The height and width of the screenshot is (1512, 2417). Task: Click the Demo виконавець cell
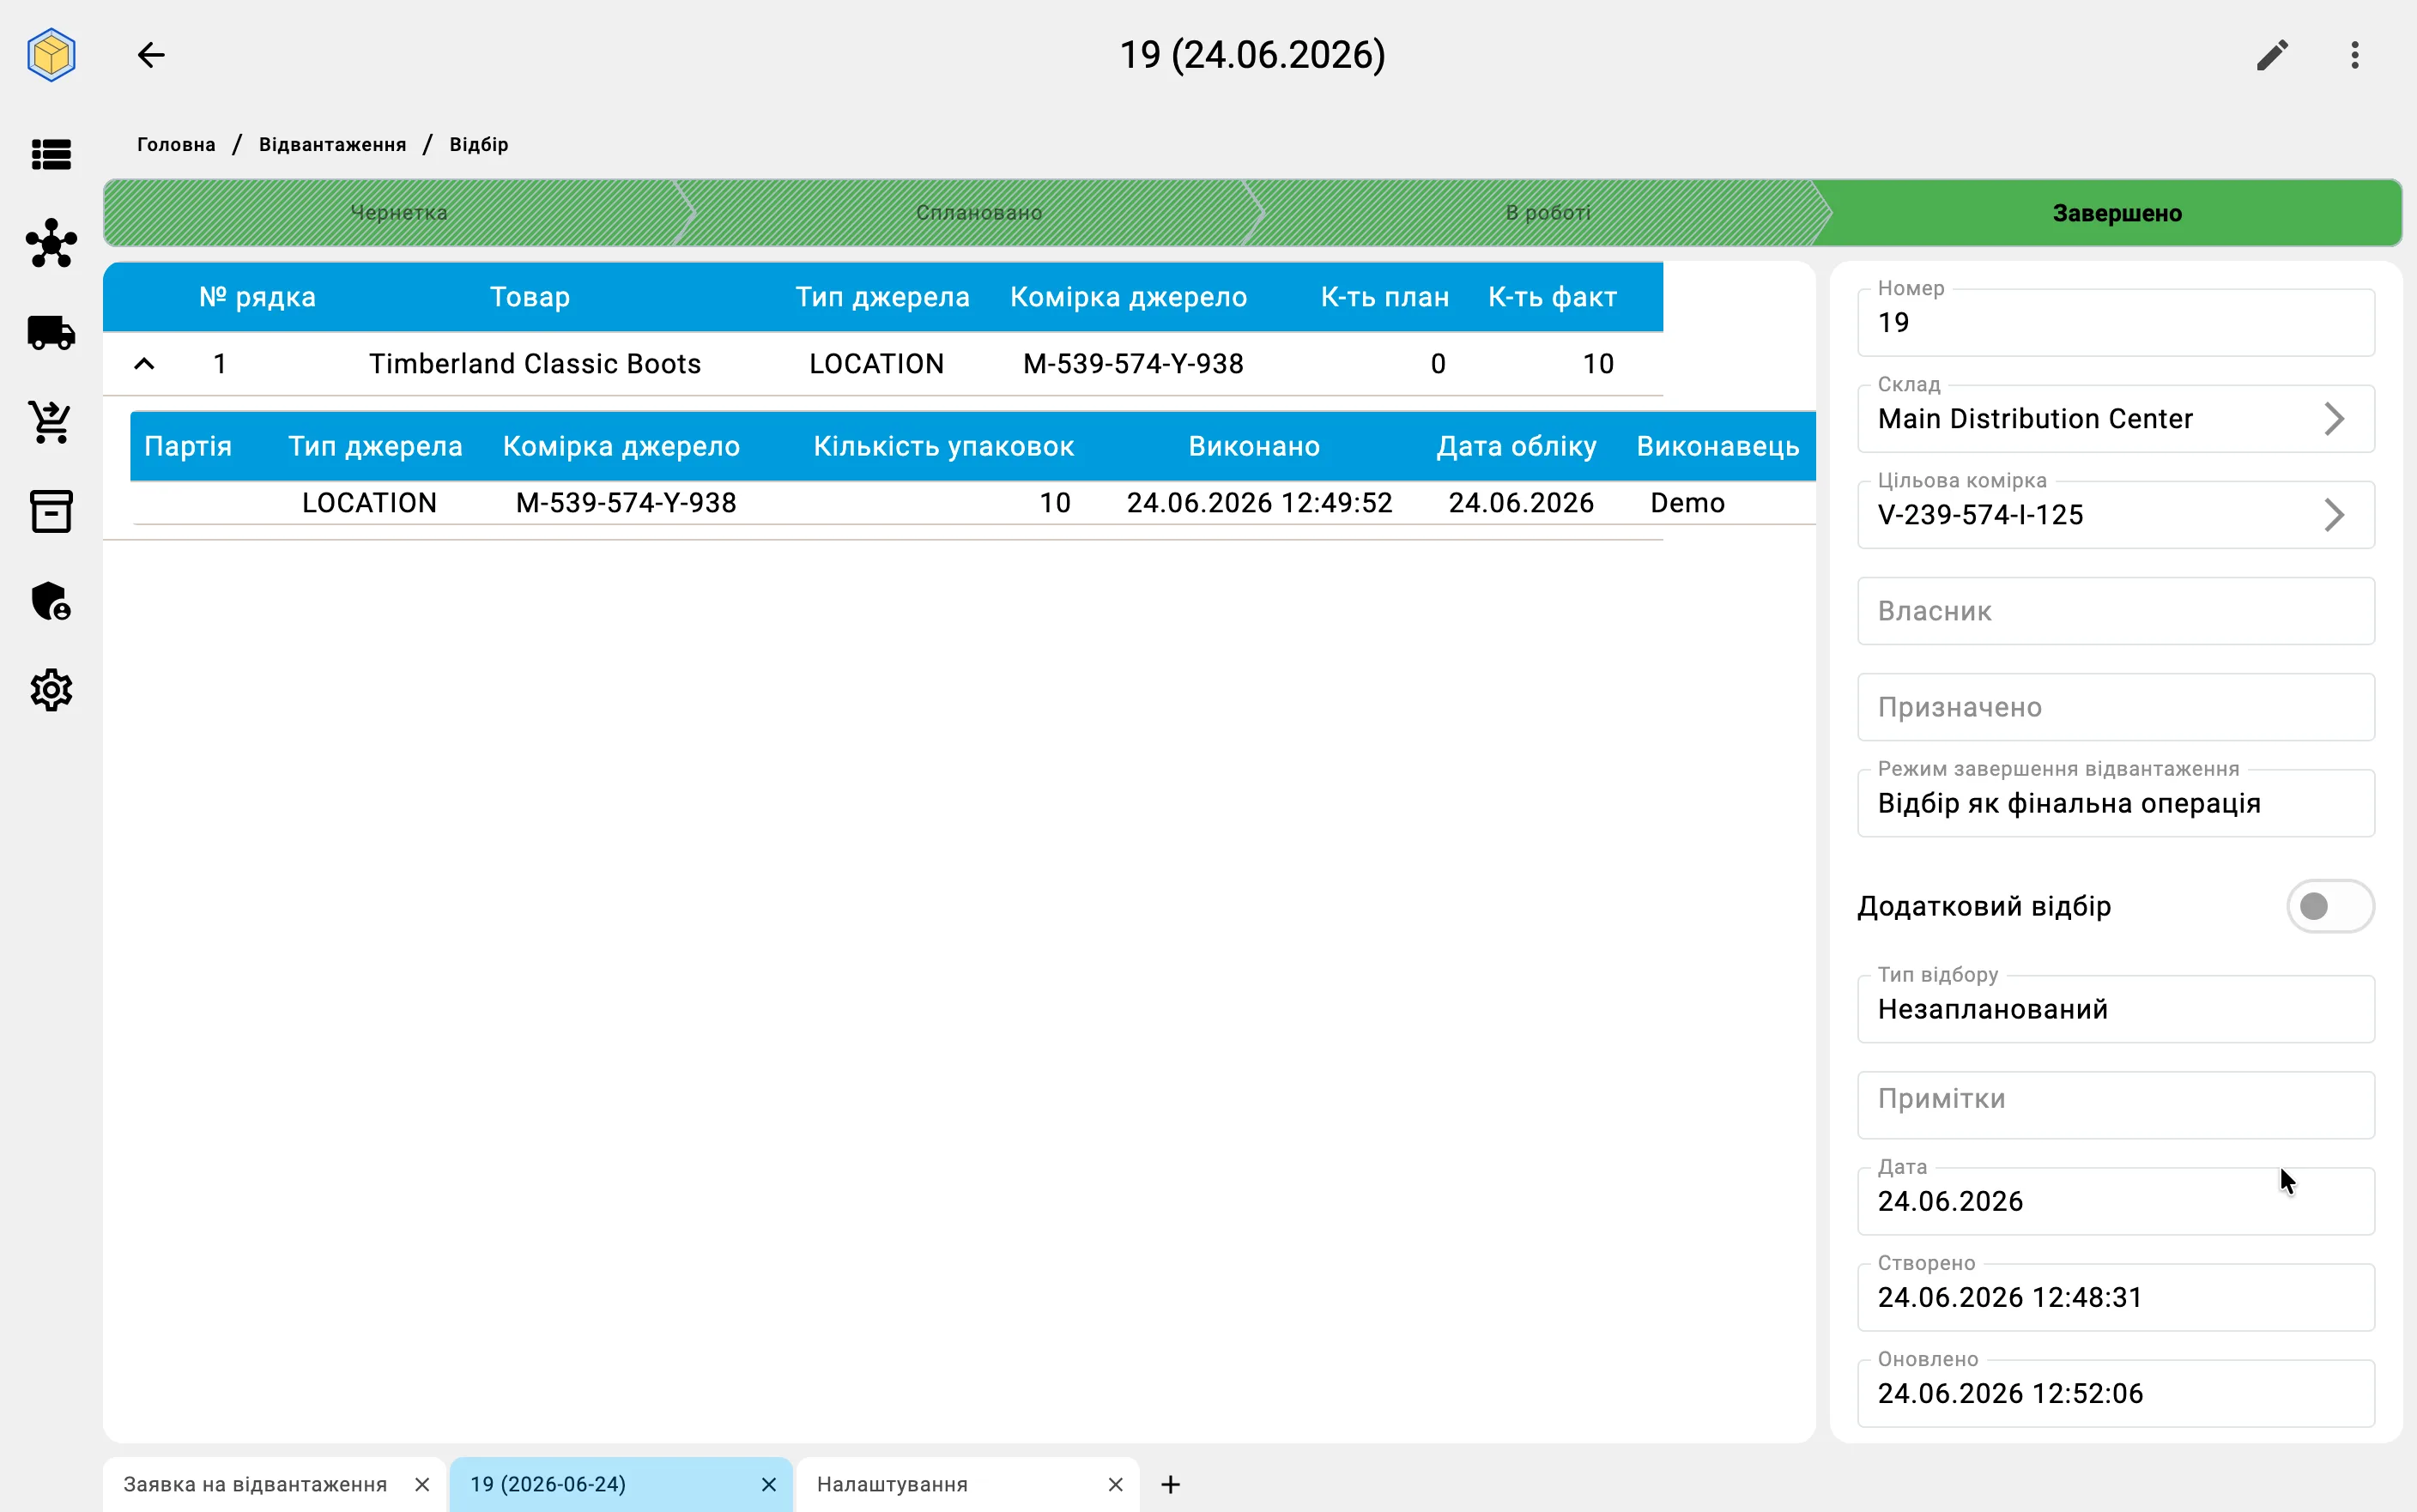point(1687,503)
